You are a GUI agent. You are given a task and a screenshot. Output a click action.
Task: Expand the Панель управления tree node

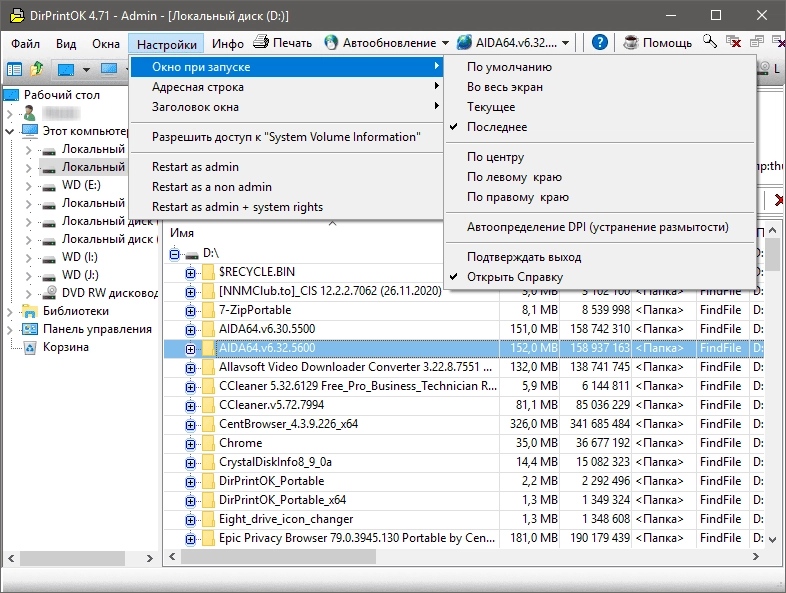coord(10,330)
